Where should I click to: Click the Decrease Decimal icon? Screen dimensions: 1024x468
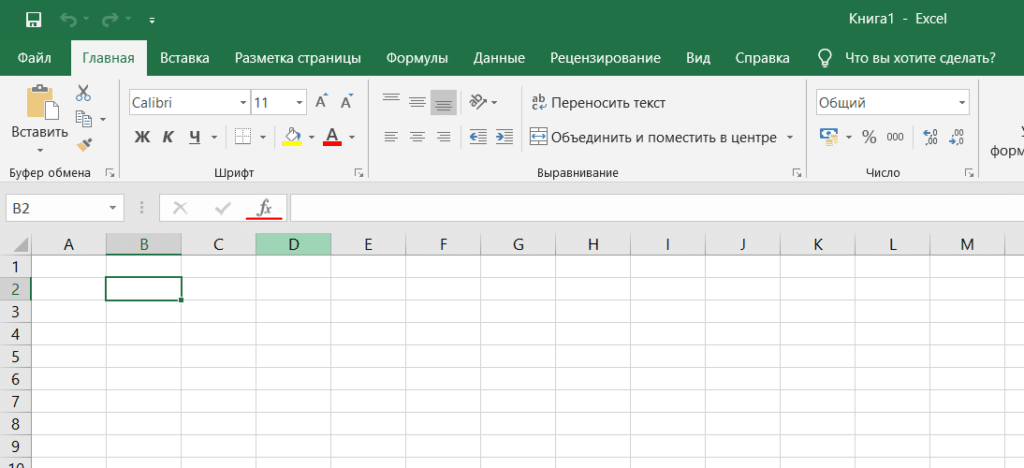click(956, 137)
